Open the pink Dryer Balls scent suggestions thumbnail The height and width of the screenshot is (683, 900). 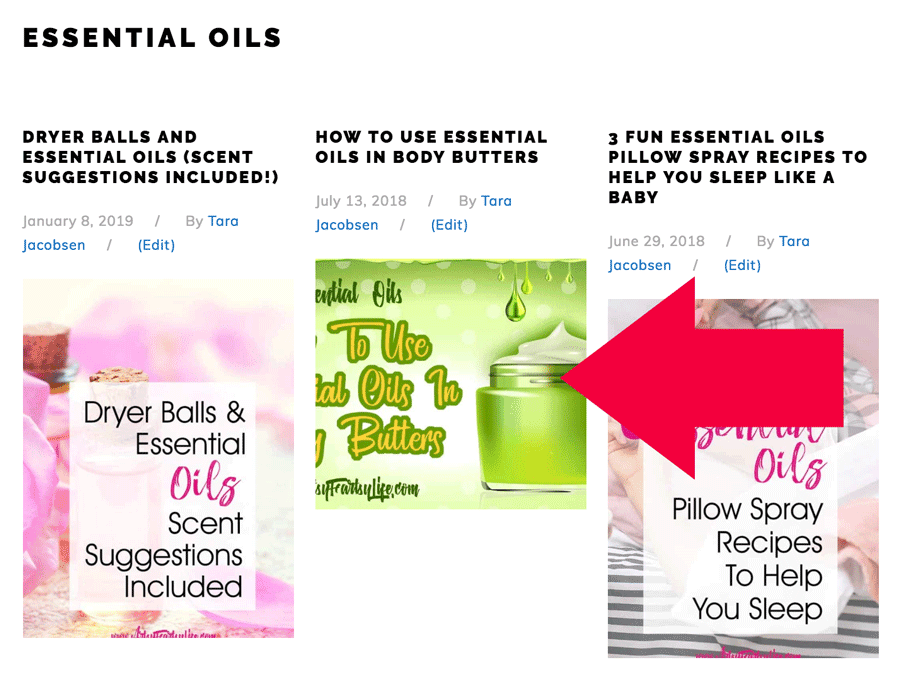pyautogui.click(x=158, y=459)
